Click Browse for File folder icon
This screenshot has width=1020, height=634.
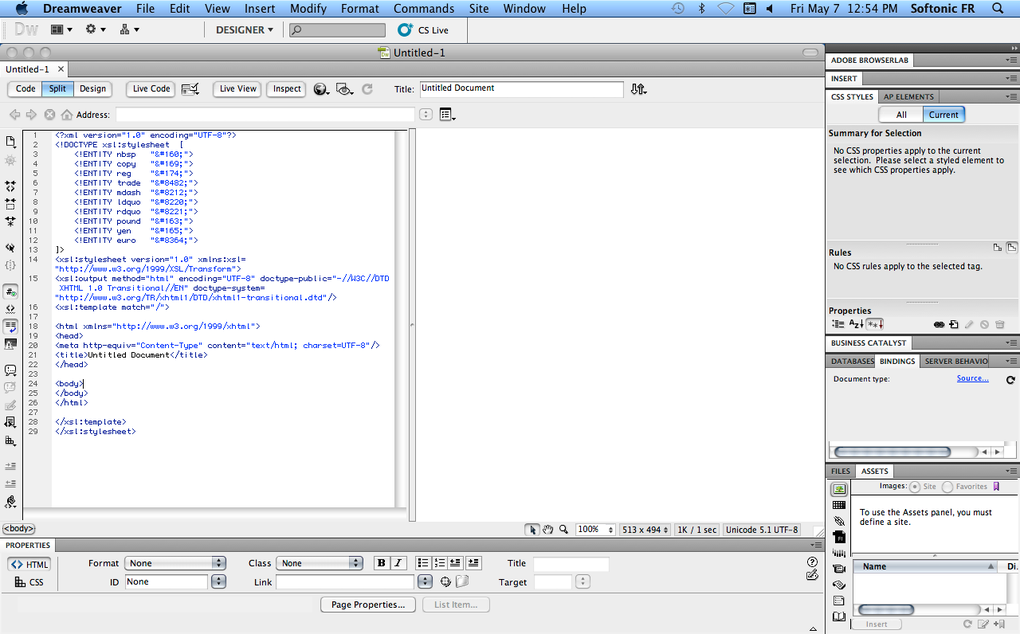pyautogui.click(x=462, y=581)
